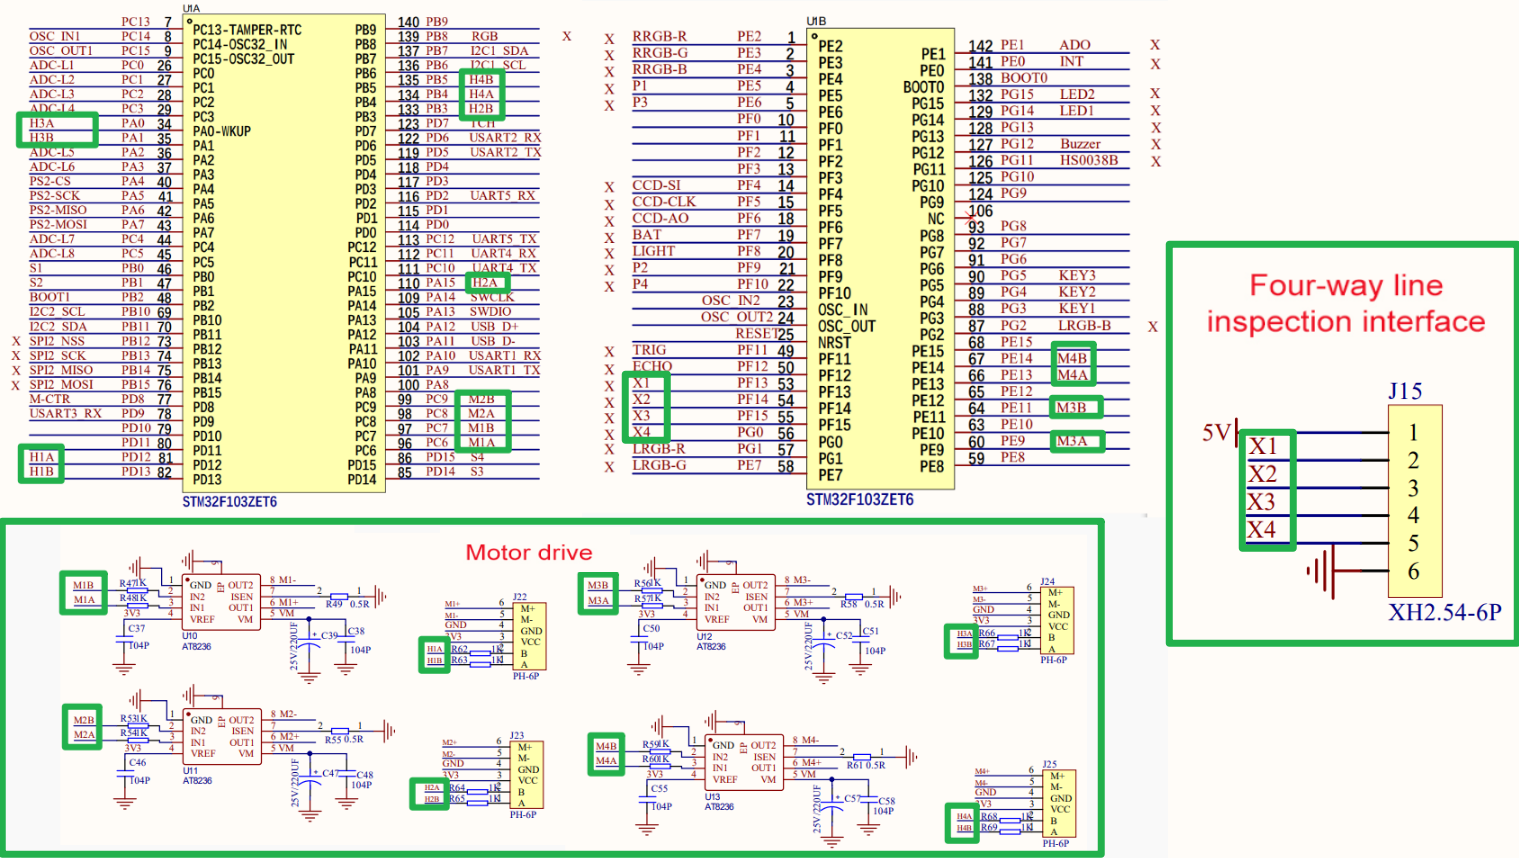Select the J22 PH-6P motor connector
This screenshot has width=1519, height=858.
click(x=530, y=636)
